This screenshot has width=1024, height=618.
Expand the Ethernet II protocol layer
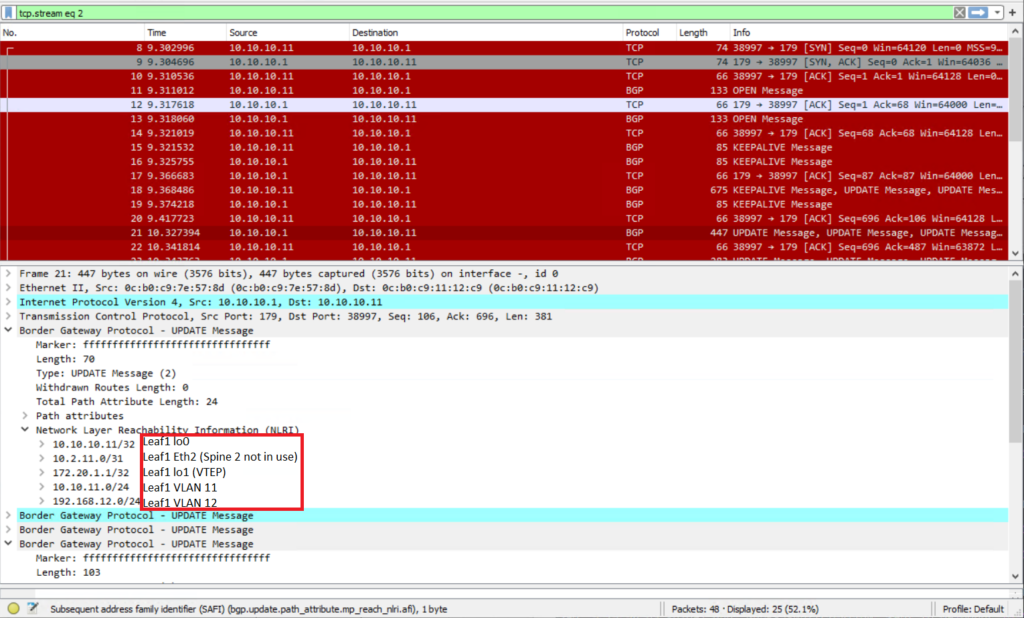tap(7, 287)
